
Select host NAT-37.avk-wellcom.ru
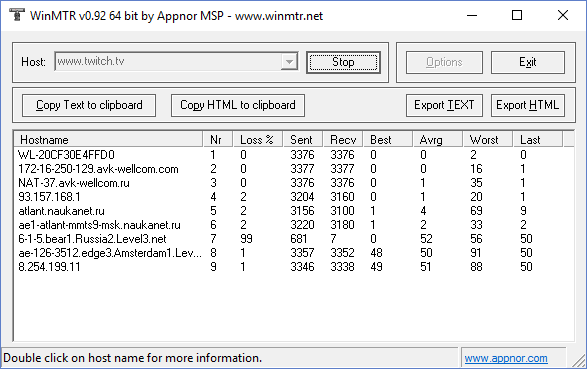74,183
